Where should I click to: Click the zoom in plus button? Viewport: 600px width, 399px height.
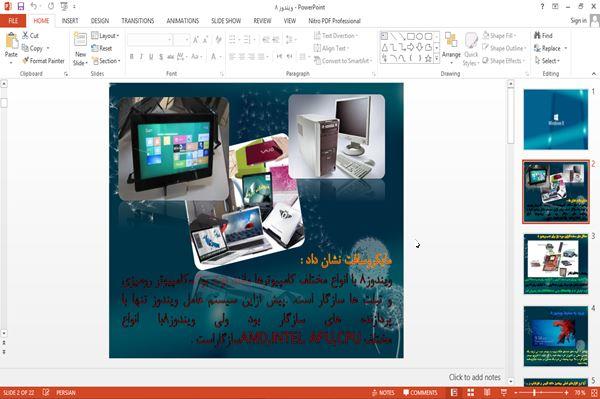[x=566, y=392]
